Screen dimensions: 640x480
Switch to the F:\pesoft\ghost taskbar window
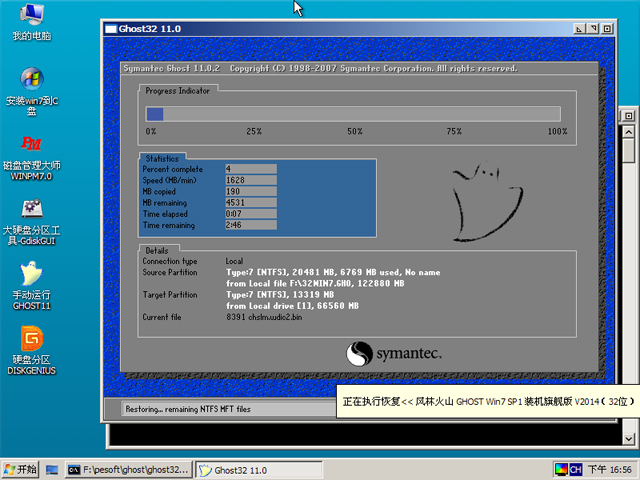(129, 470)
